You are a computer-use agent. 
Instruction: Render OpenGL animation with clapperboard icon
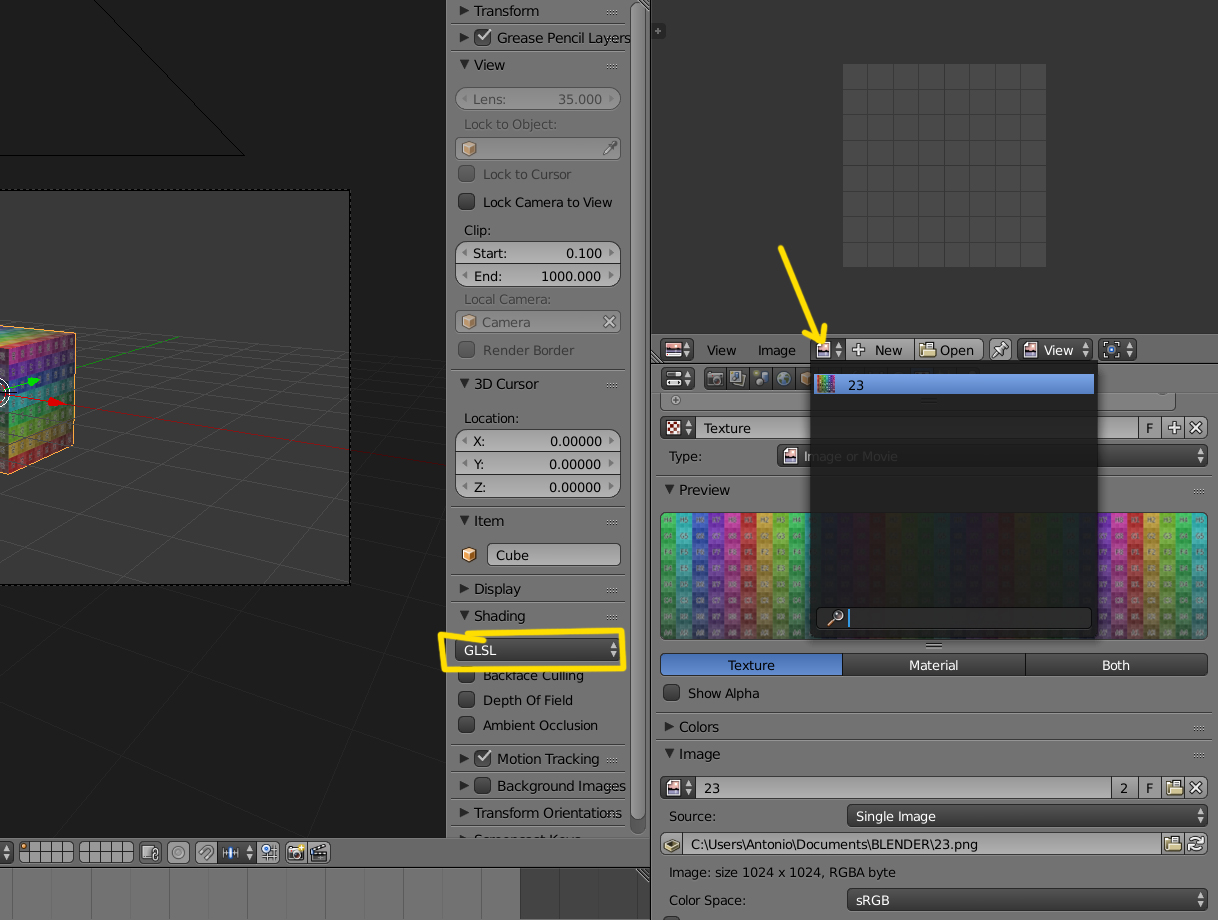pos(319,853)
